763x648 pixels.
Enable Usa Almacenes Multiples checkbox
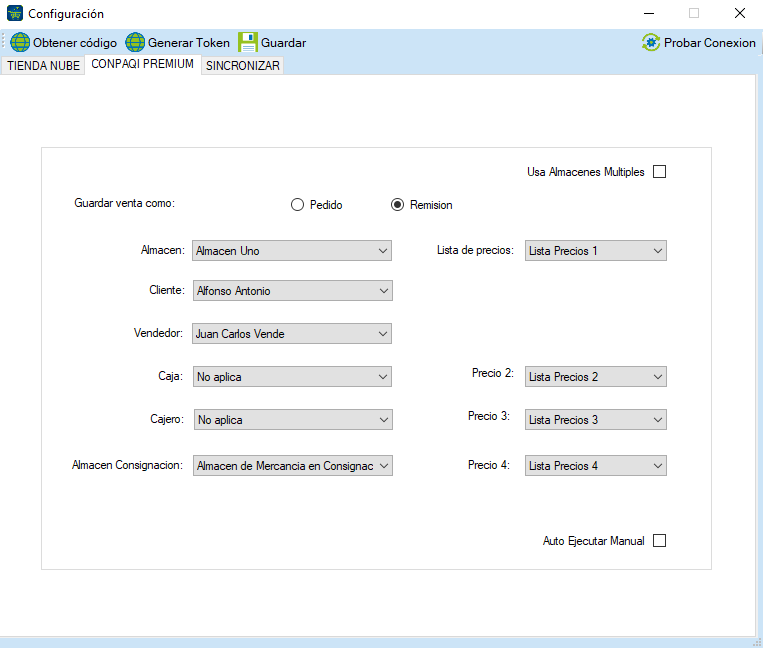click(x=659, y=172)
